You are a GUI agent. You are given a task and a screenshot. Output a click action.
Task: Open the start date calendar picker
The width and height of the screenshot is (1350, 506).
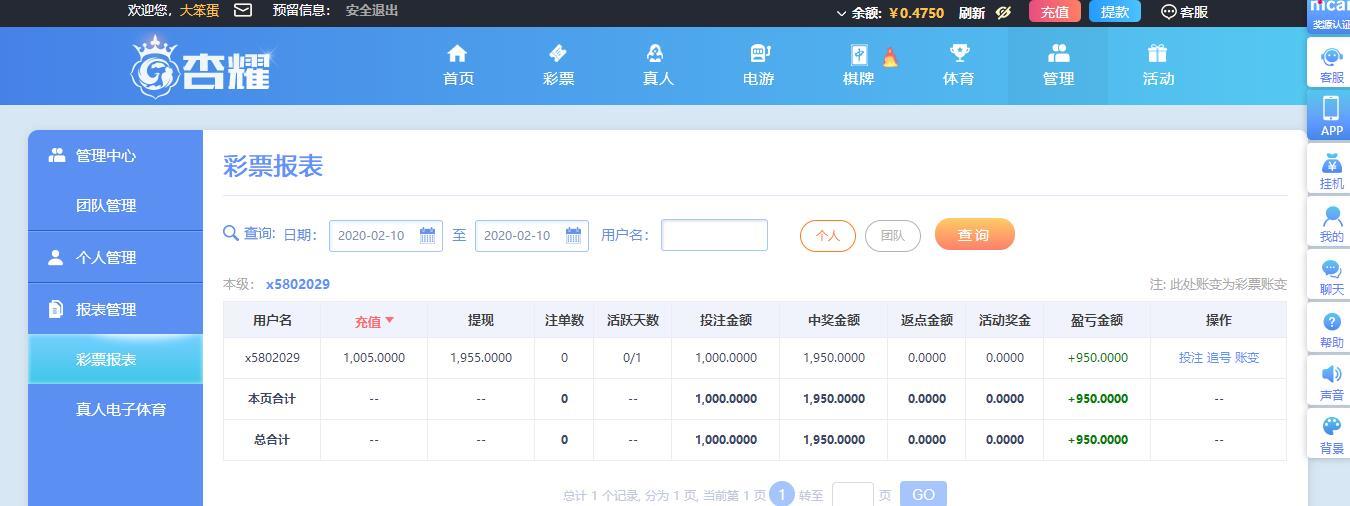click(x=427, y=236)
